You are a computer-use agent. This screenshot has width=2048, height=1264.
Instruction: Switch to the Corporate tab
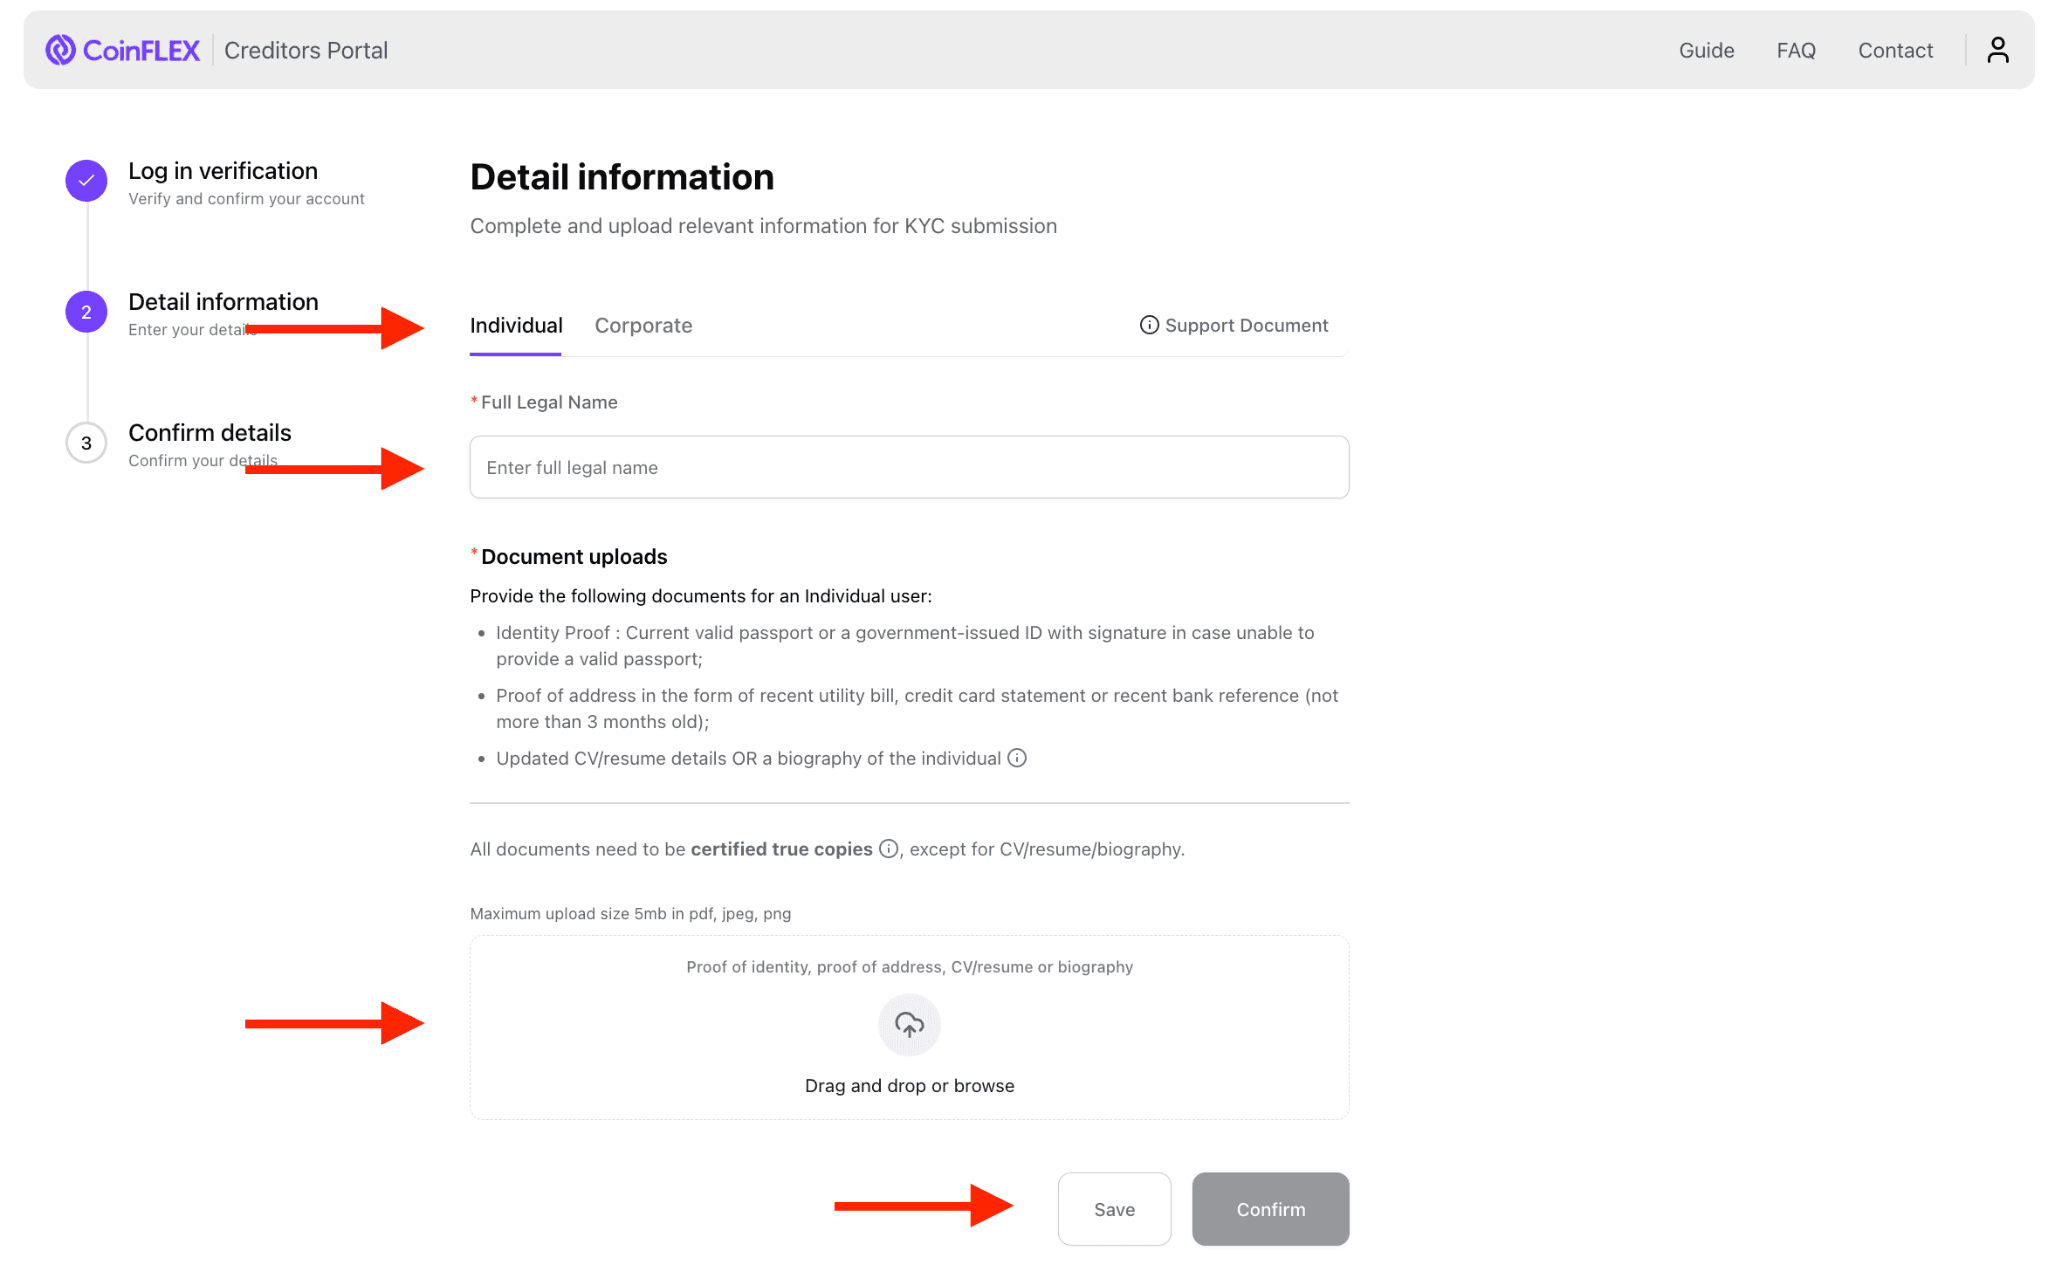pos(643,325)
